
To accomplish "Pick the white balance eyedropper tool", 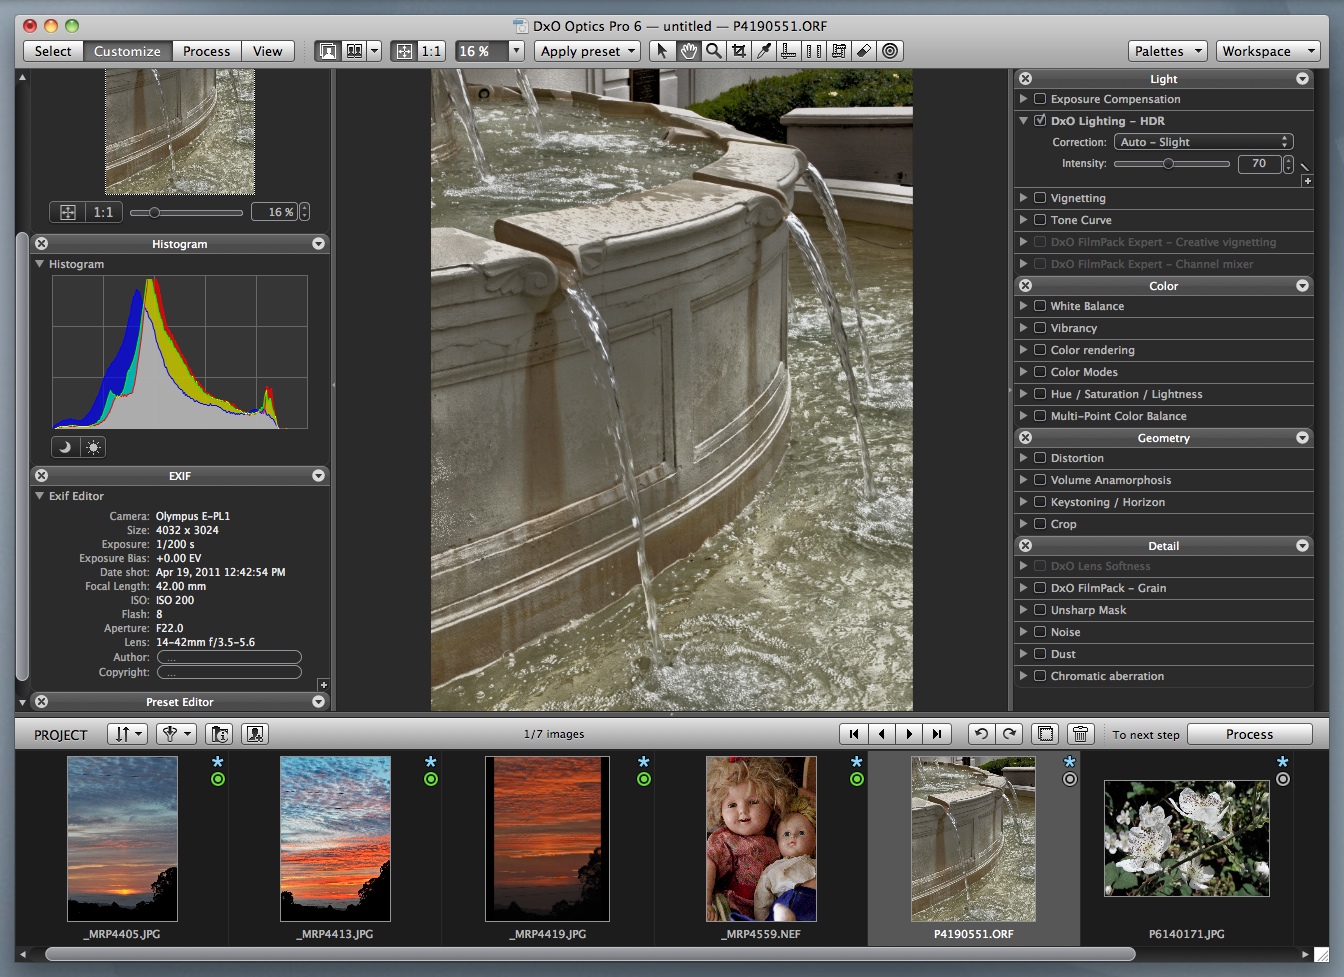I will coord(764,51).
